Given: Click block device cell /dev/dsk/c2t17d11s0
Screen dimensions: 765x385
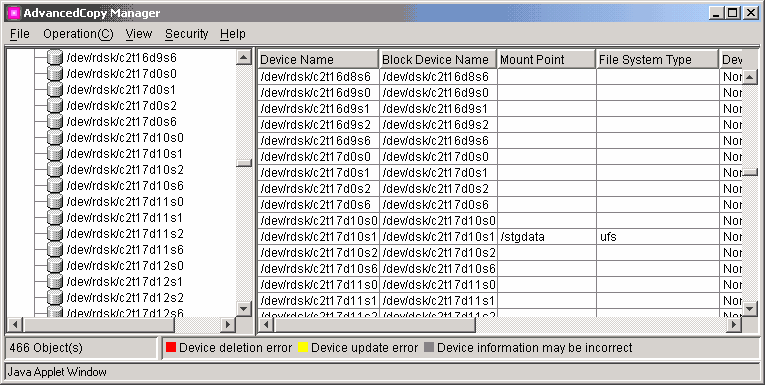Looking at the screenshot, I should click(439, 284).
